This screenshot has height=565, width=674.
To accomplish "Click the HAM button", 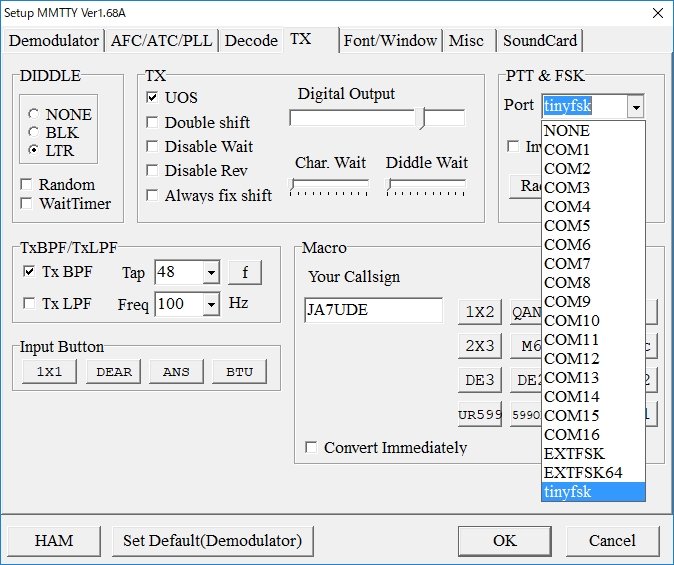I will (x=54, y=540).
